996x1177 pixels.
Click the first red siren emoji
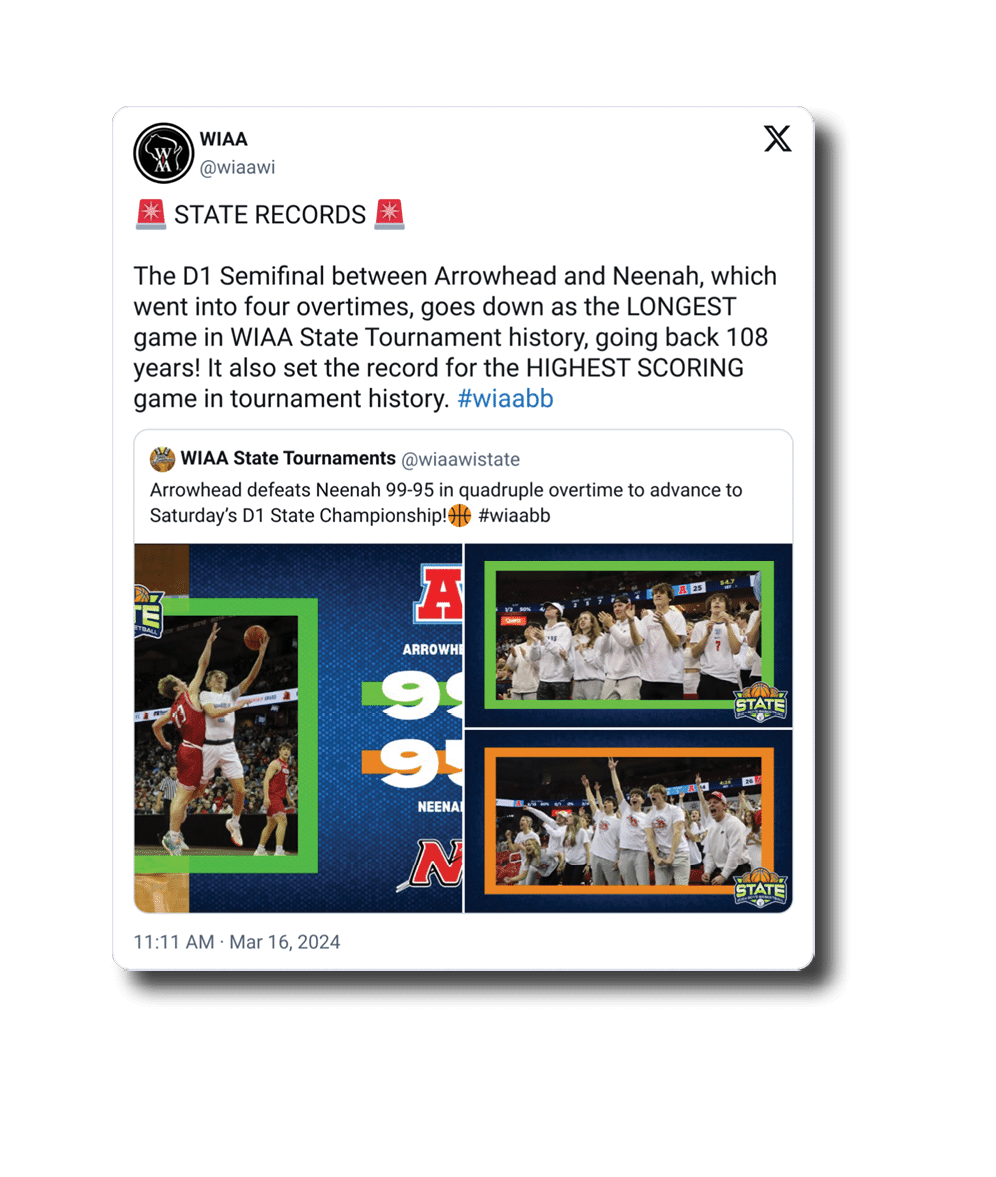[151, 214]
